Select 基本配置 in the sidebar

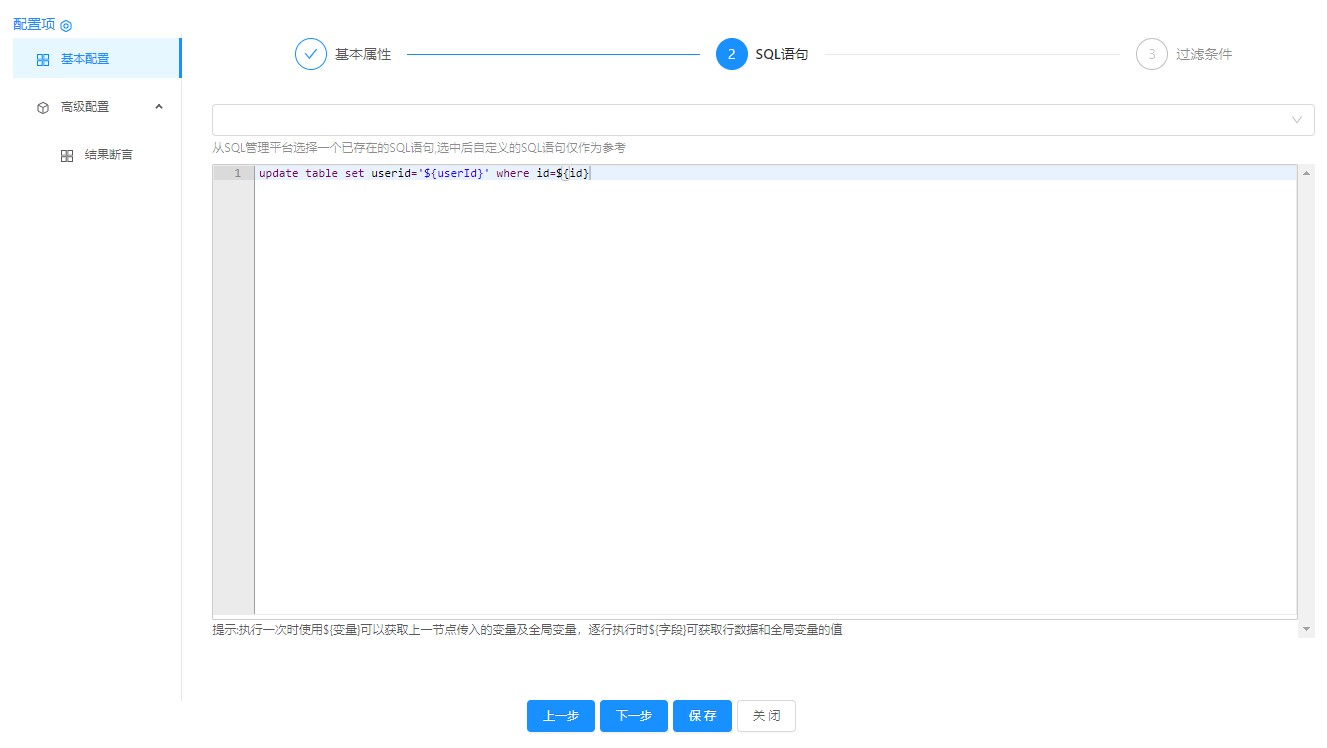pyautogui.click(x=85, y=59)
